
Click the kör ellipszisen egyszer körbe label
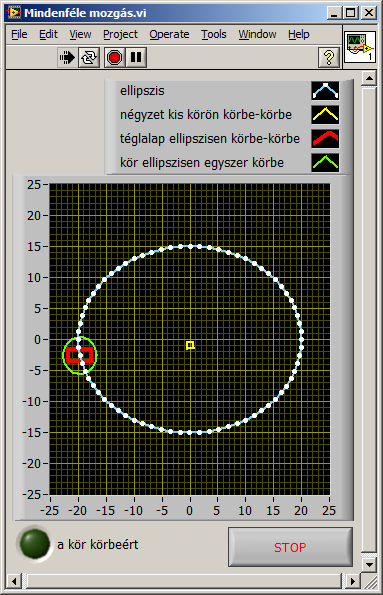tap(202, 163)
